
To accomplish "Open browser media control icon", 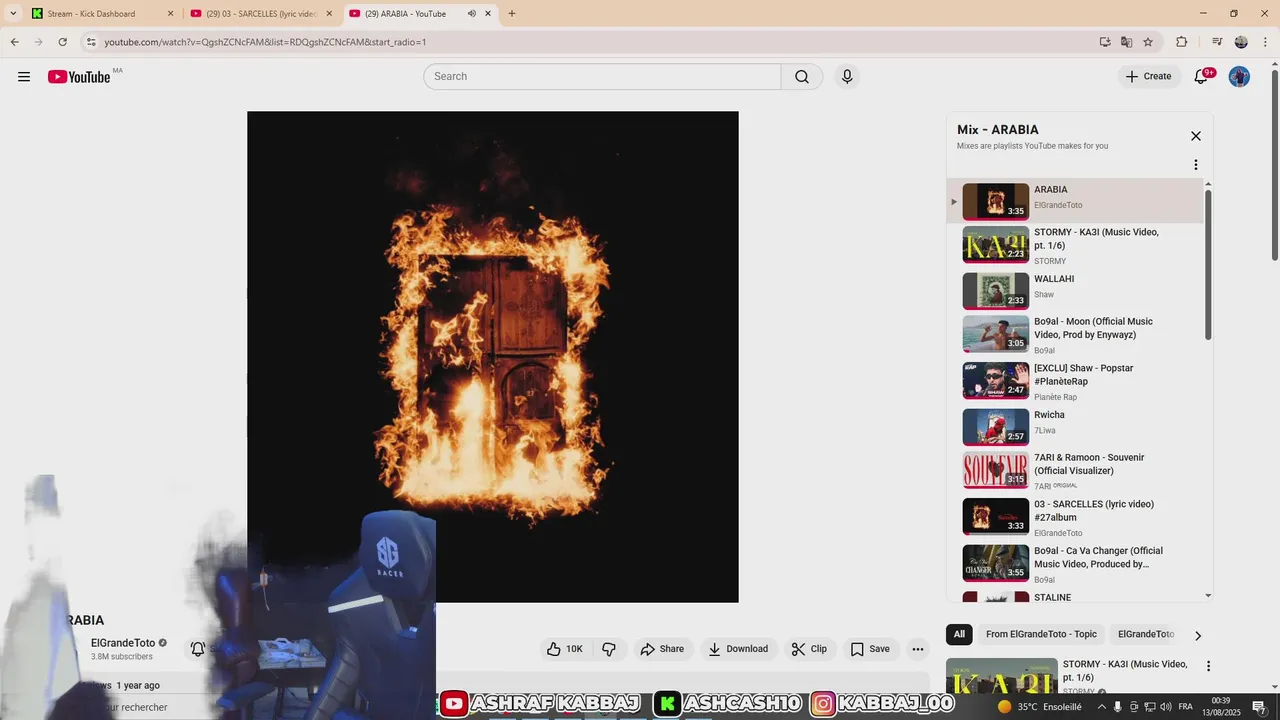I will (1217, 42).
